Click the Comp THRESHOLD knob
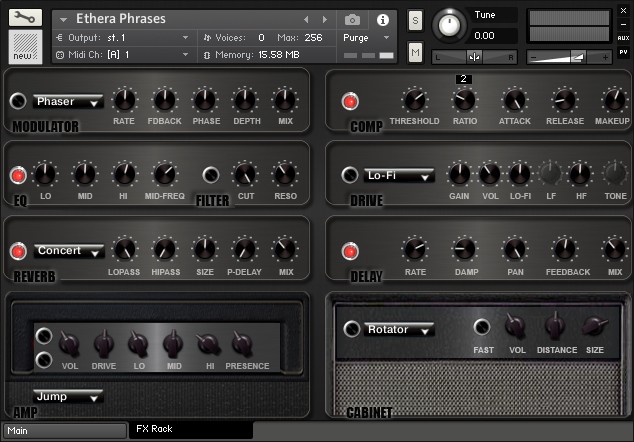 pos(415,100)
